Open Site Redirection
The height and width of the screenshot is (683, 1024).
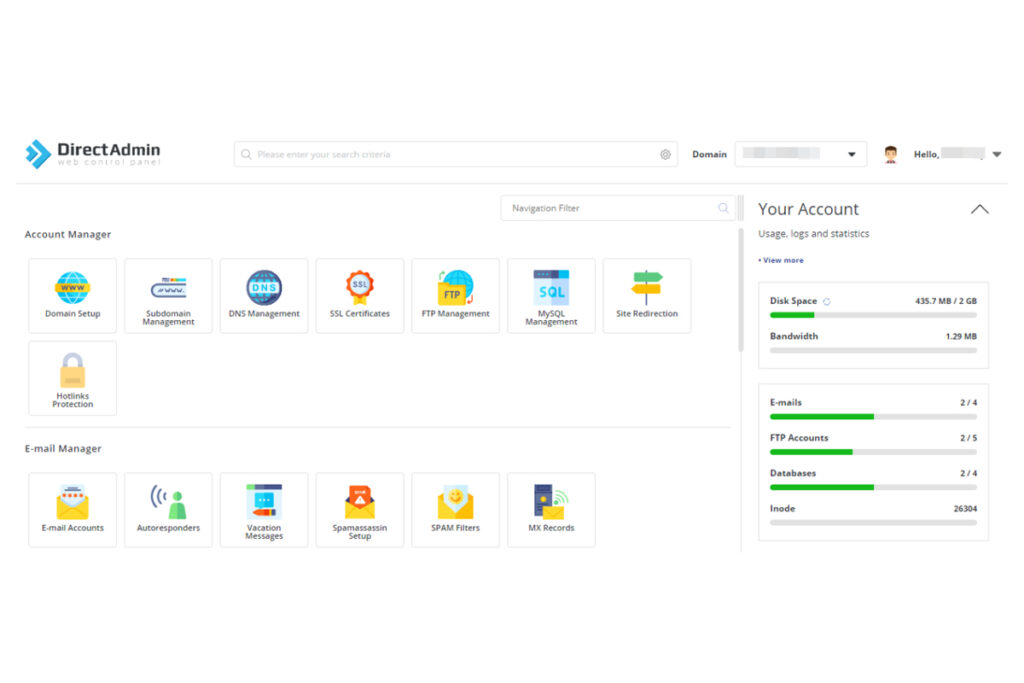tap(647, 296)
